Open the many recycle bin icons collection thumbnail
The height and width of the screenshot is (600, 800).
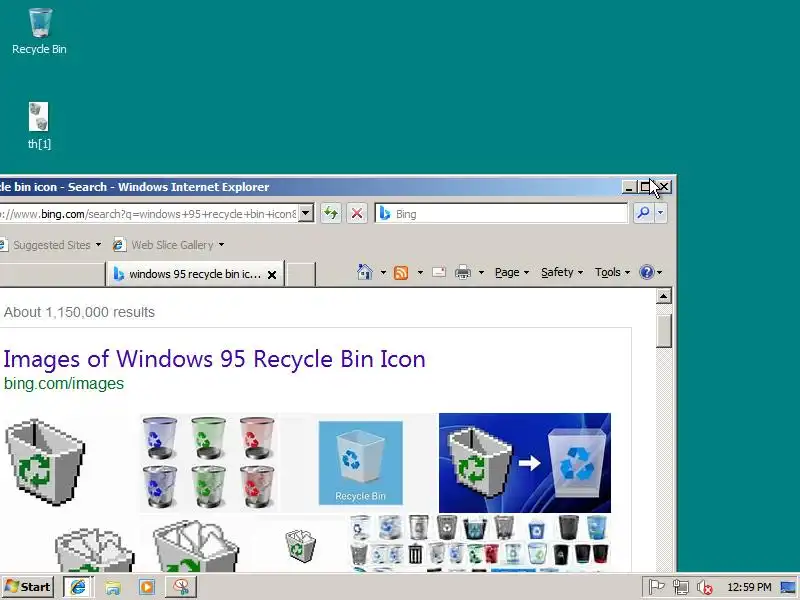click(x=479, y=543)
